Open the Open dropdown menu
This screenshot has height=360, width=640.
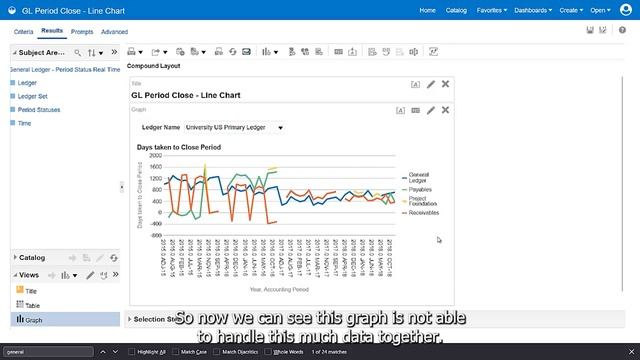(x=600, y=10)
